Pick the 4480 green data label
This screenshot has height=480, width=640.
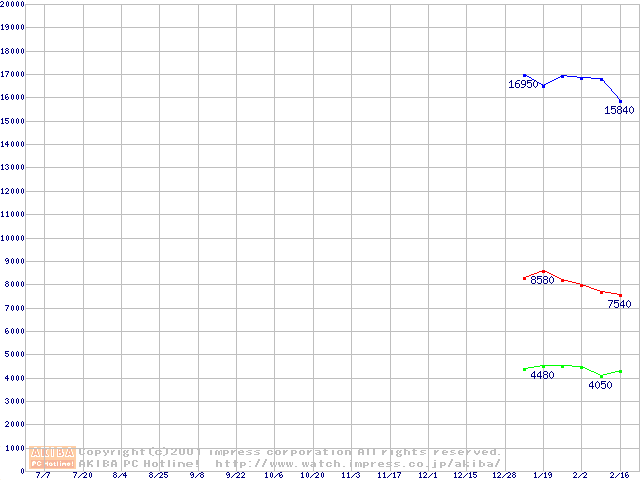(542, 375)
